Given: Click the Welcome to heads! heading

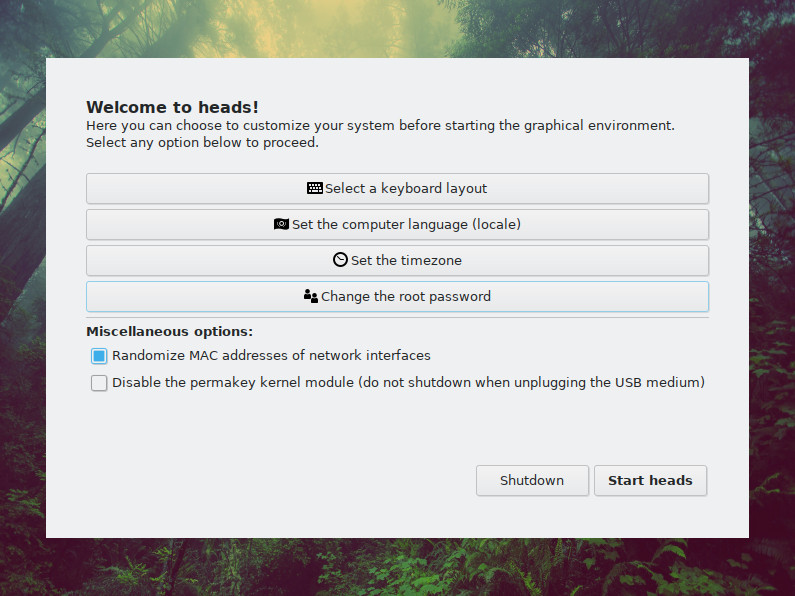Looking at the screenshot, I should point(172,107).
